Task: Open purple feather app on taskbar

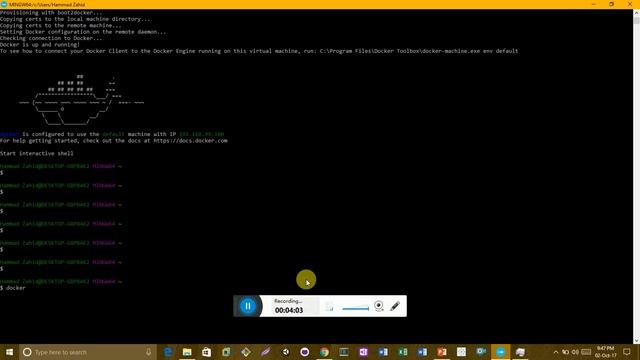Action: (x=265, y=352)
